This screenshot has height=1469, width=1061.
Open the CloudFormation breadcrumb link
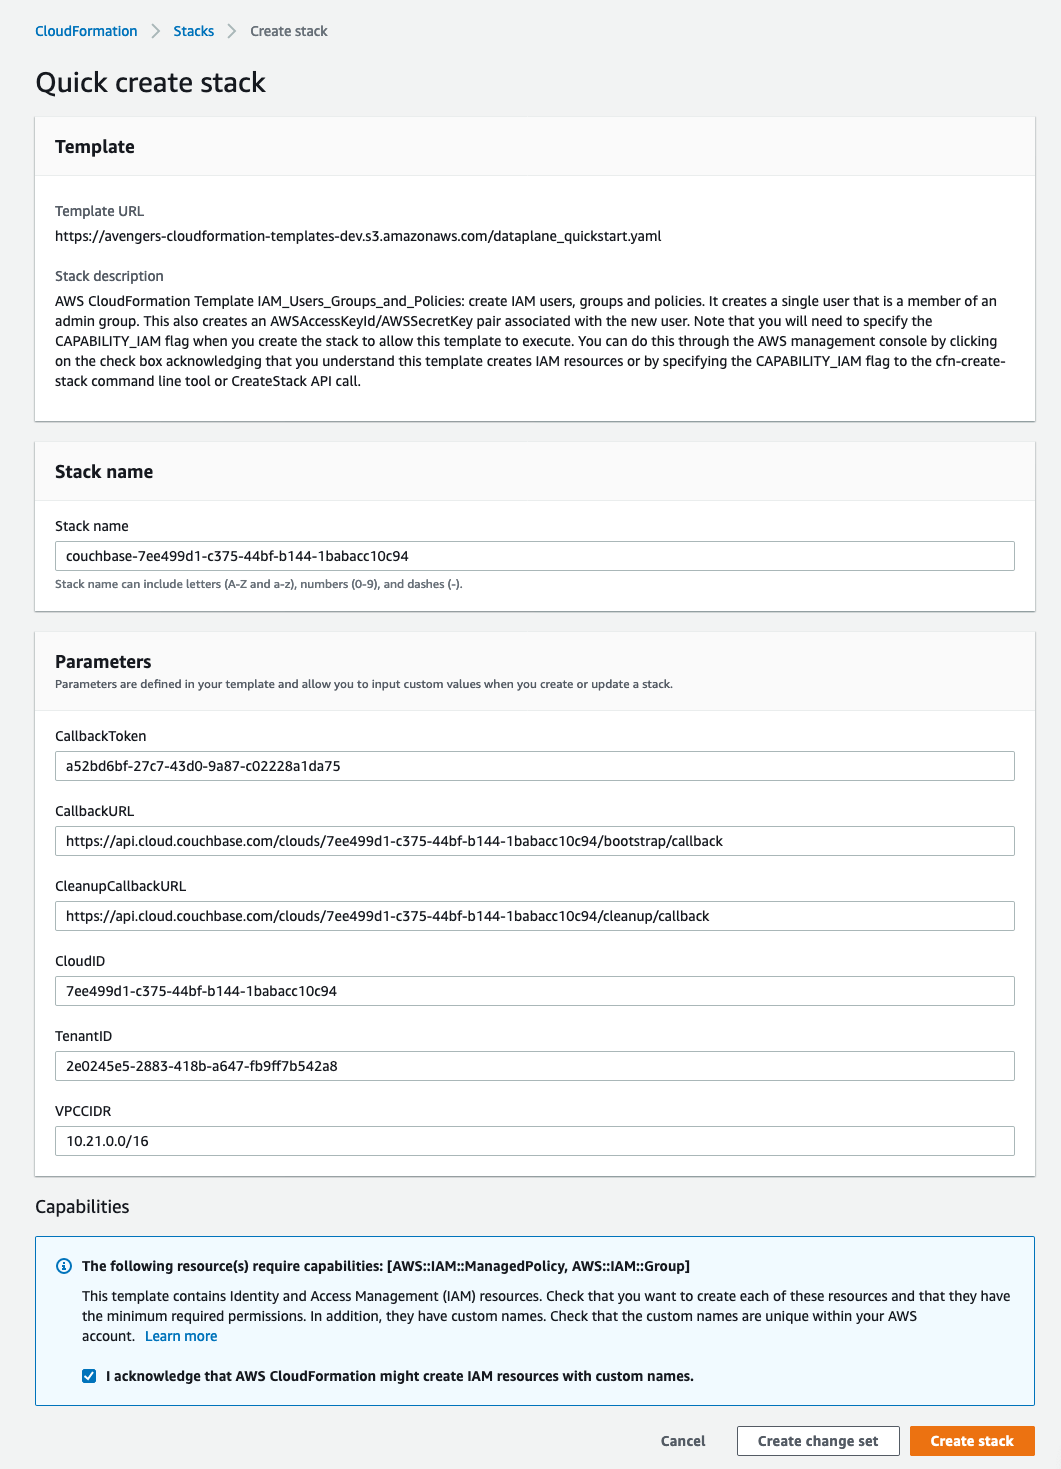tap(85, 31)
